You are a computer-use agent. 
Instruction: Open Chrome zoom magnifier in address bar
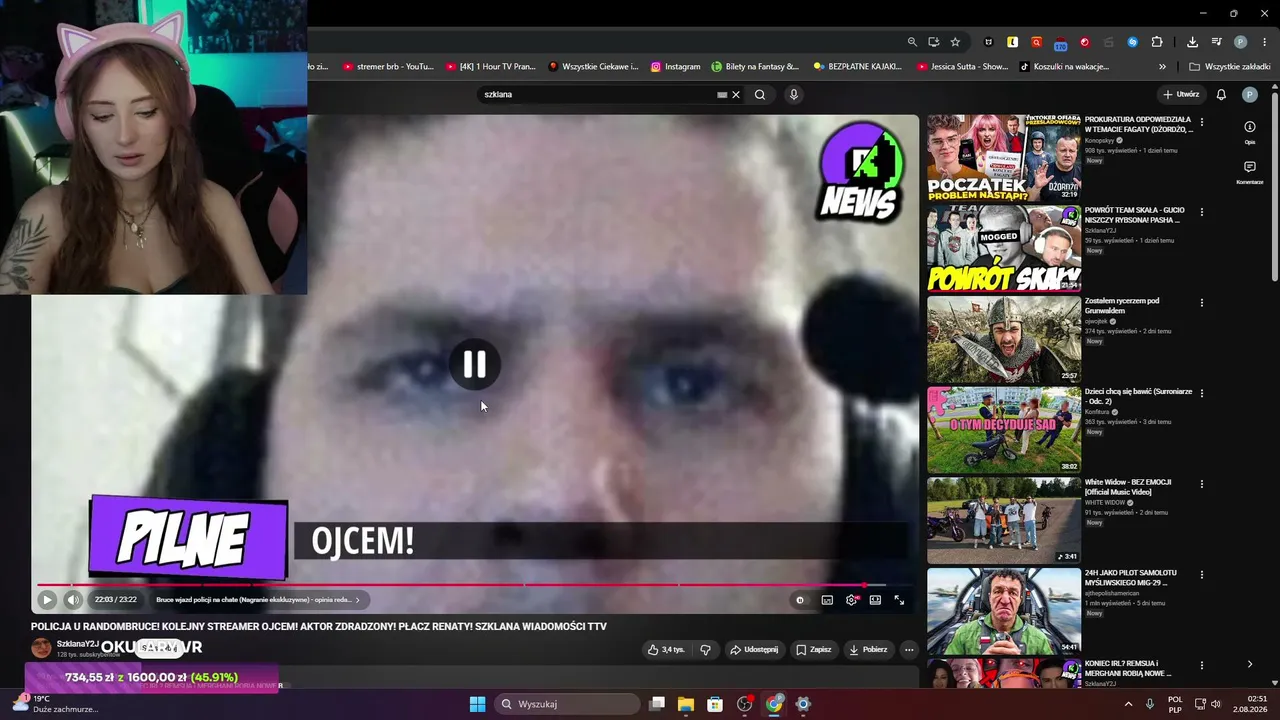(x=912, y=42)
